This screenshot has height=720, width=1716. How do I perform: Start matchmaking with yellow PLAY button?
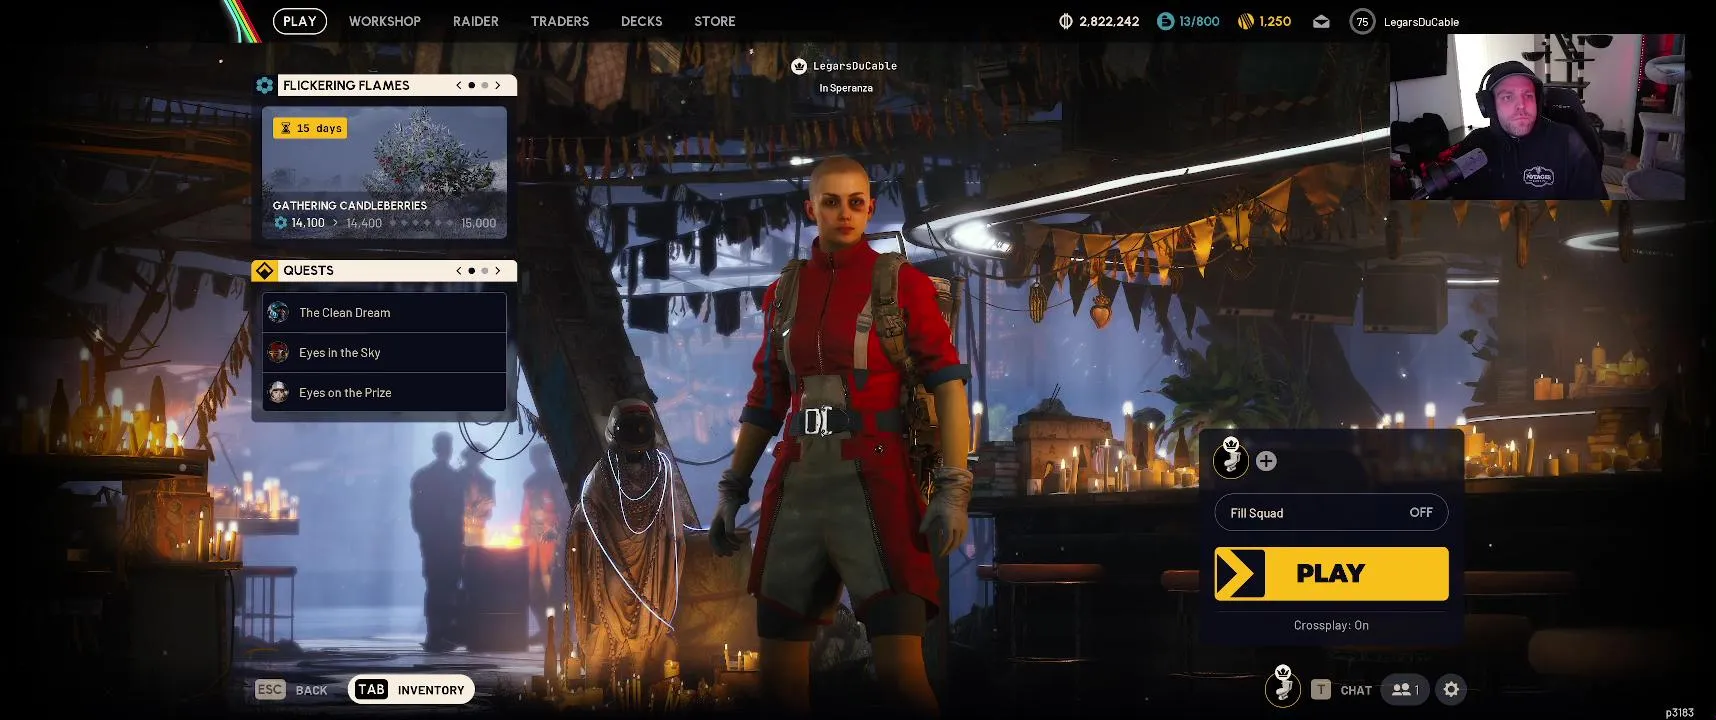pos(1331,573)
